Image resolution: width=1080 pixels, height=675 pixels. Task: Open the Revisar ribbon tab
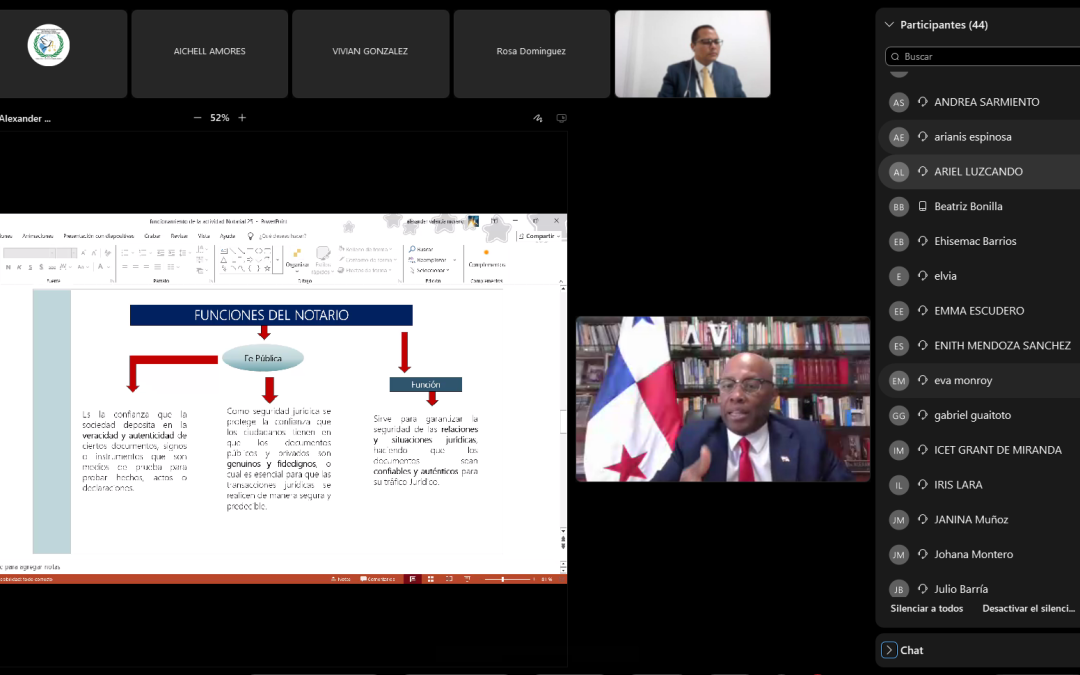pos(179,236)
